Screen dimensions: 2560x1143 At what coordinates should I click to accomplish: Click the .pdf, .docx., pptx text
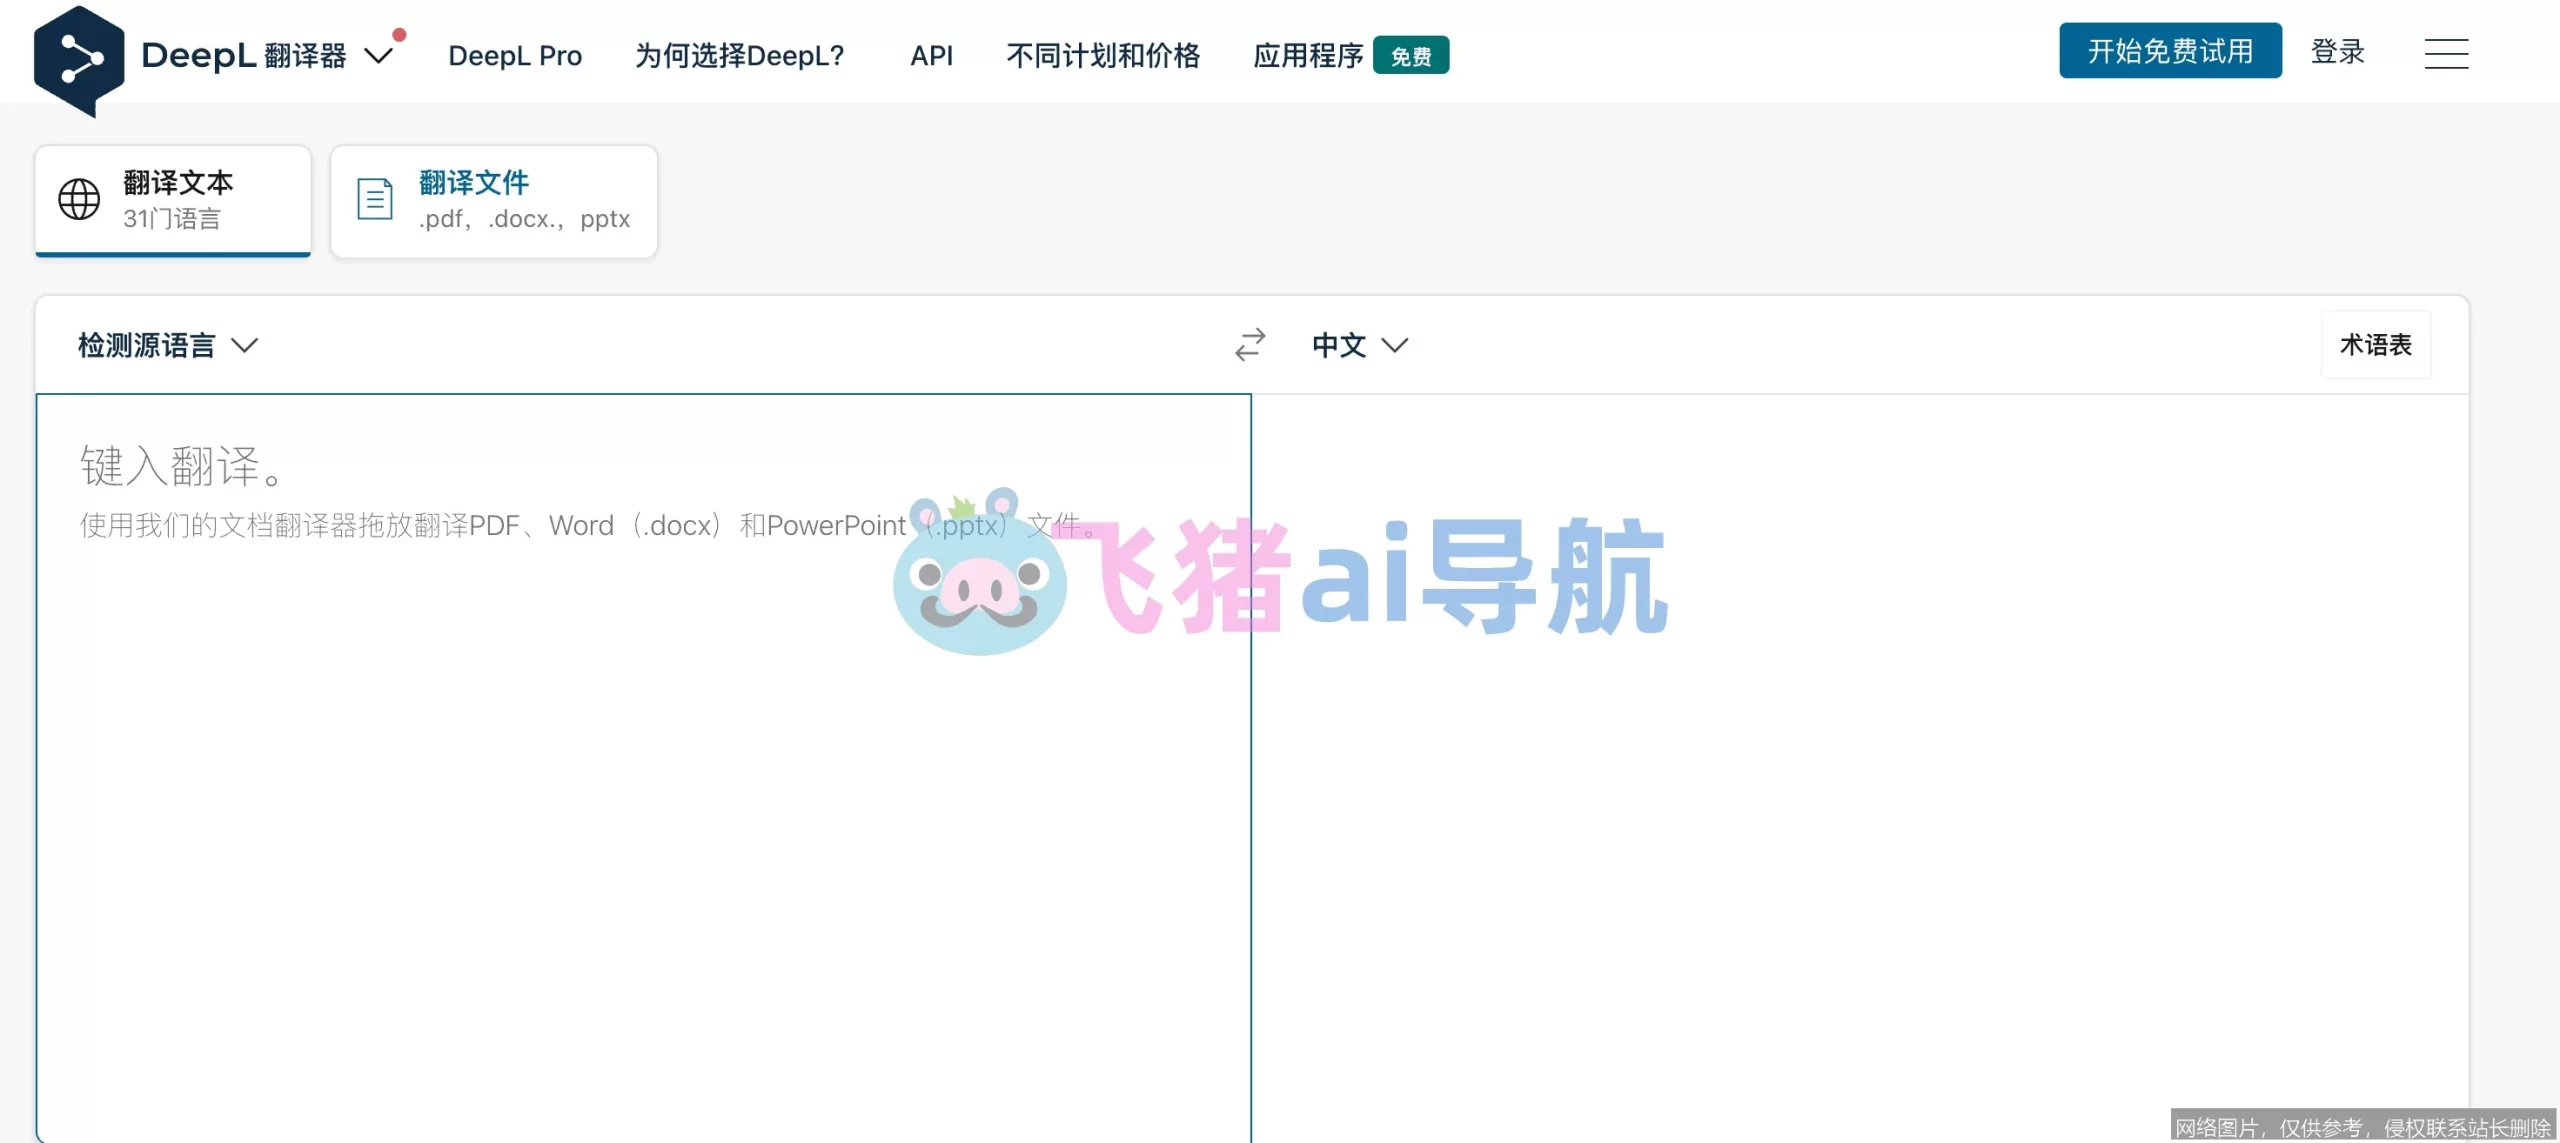524,219
